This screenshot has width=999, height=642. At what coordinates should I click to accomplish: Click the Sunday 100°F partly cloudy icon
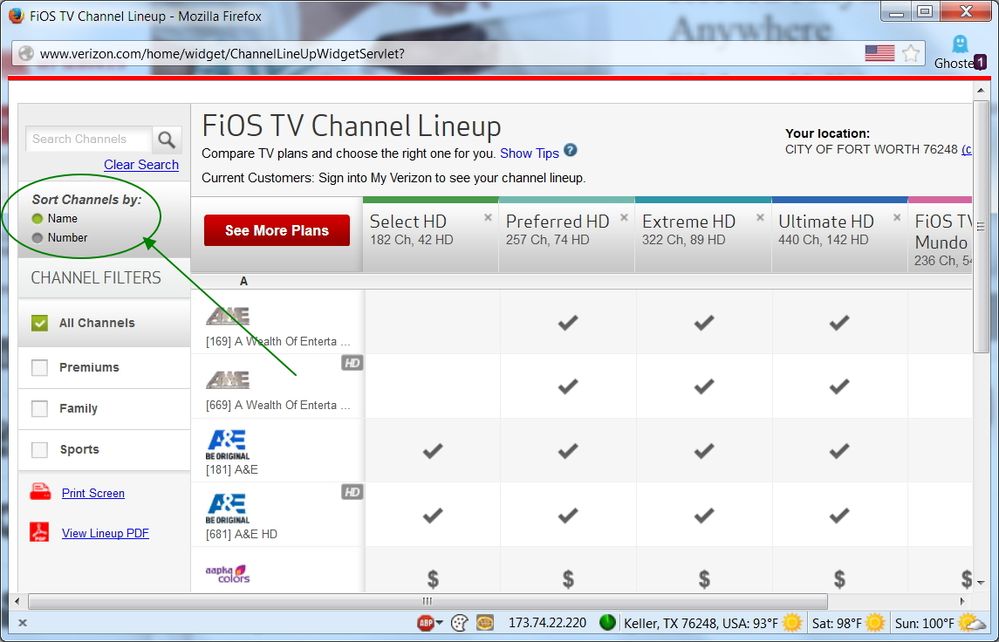tap(972, 622)
